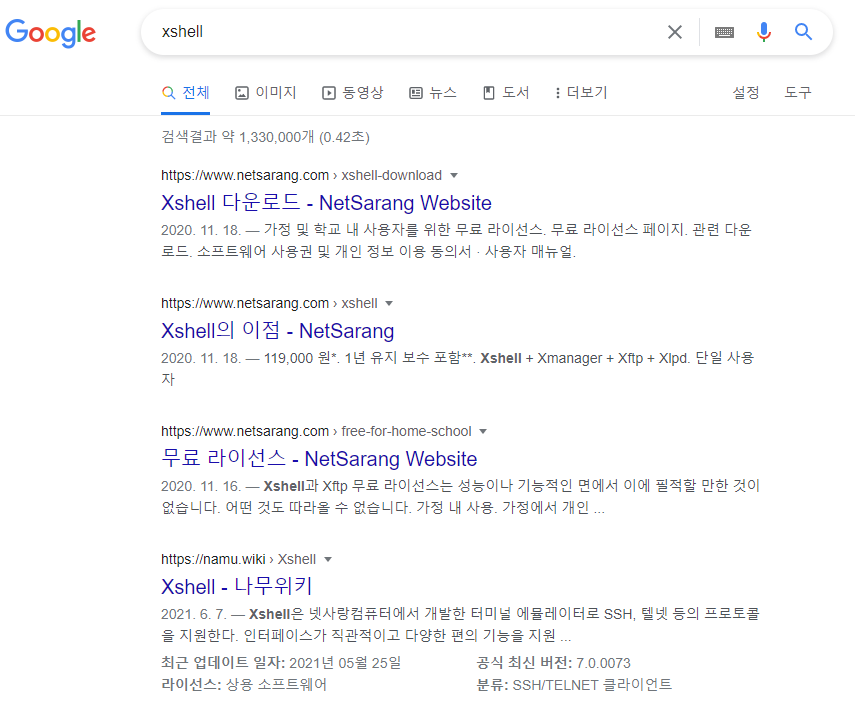The image size is (855, 707).
Task: Expand arrow next to free-for-home-school URL
Action: pyautogui.click(x=483, y=432)
